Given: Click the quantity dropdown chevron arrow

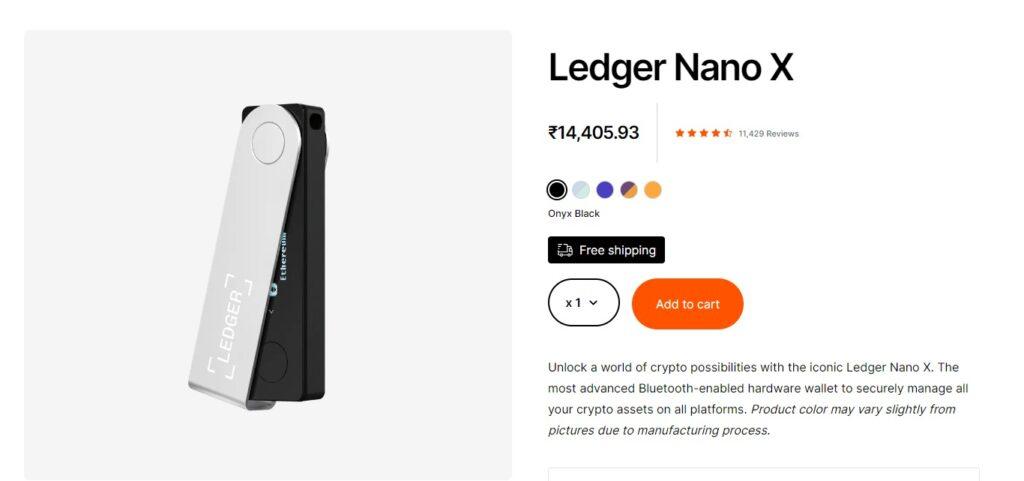Looking at the screenshot, I should tap(593, 303).
